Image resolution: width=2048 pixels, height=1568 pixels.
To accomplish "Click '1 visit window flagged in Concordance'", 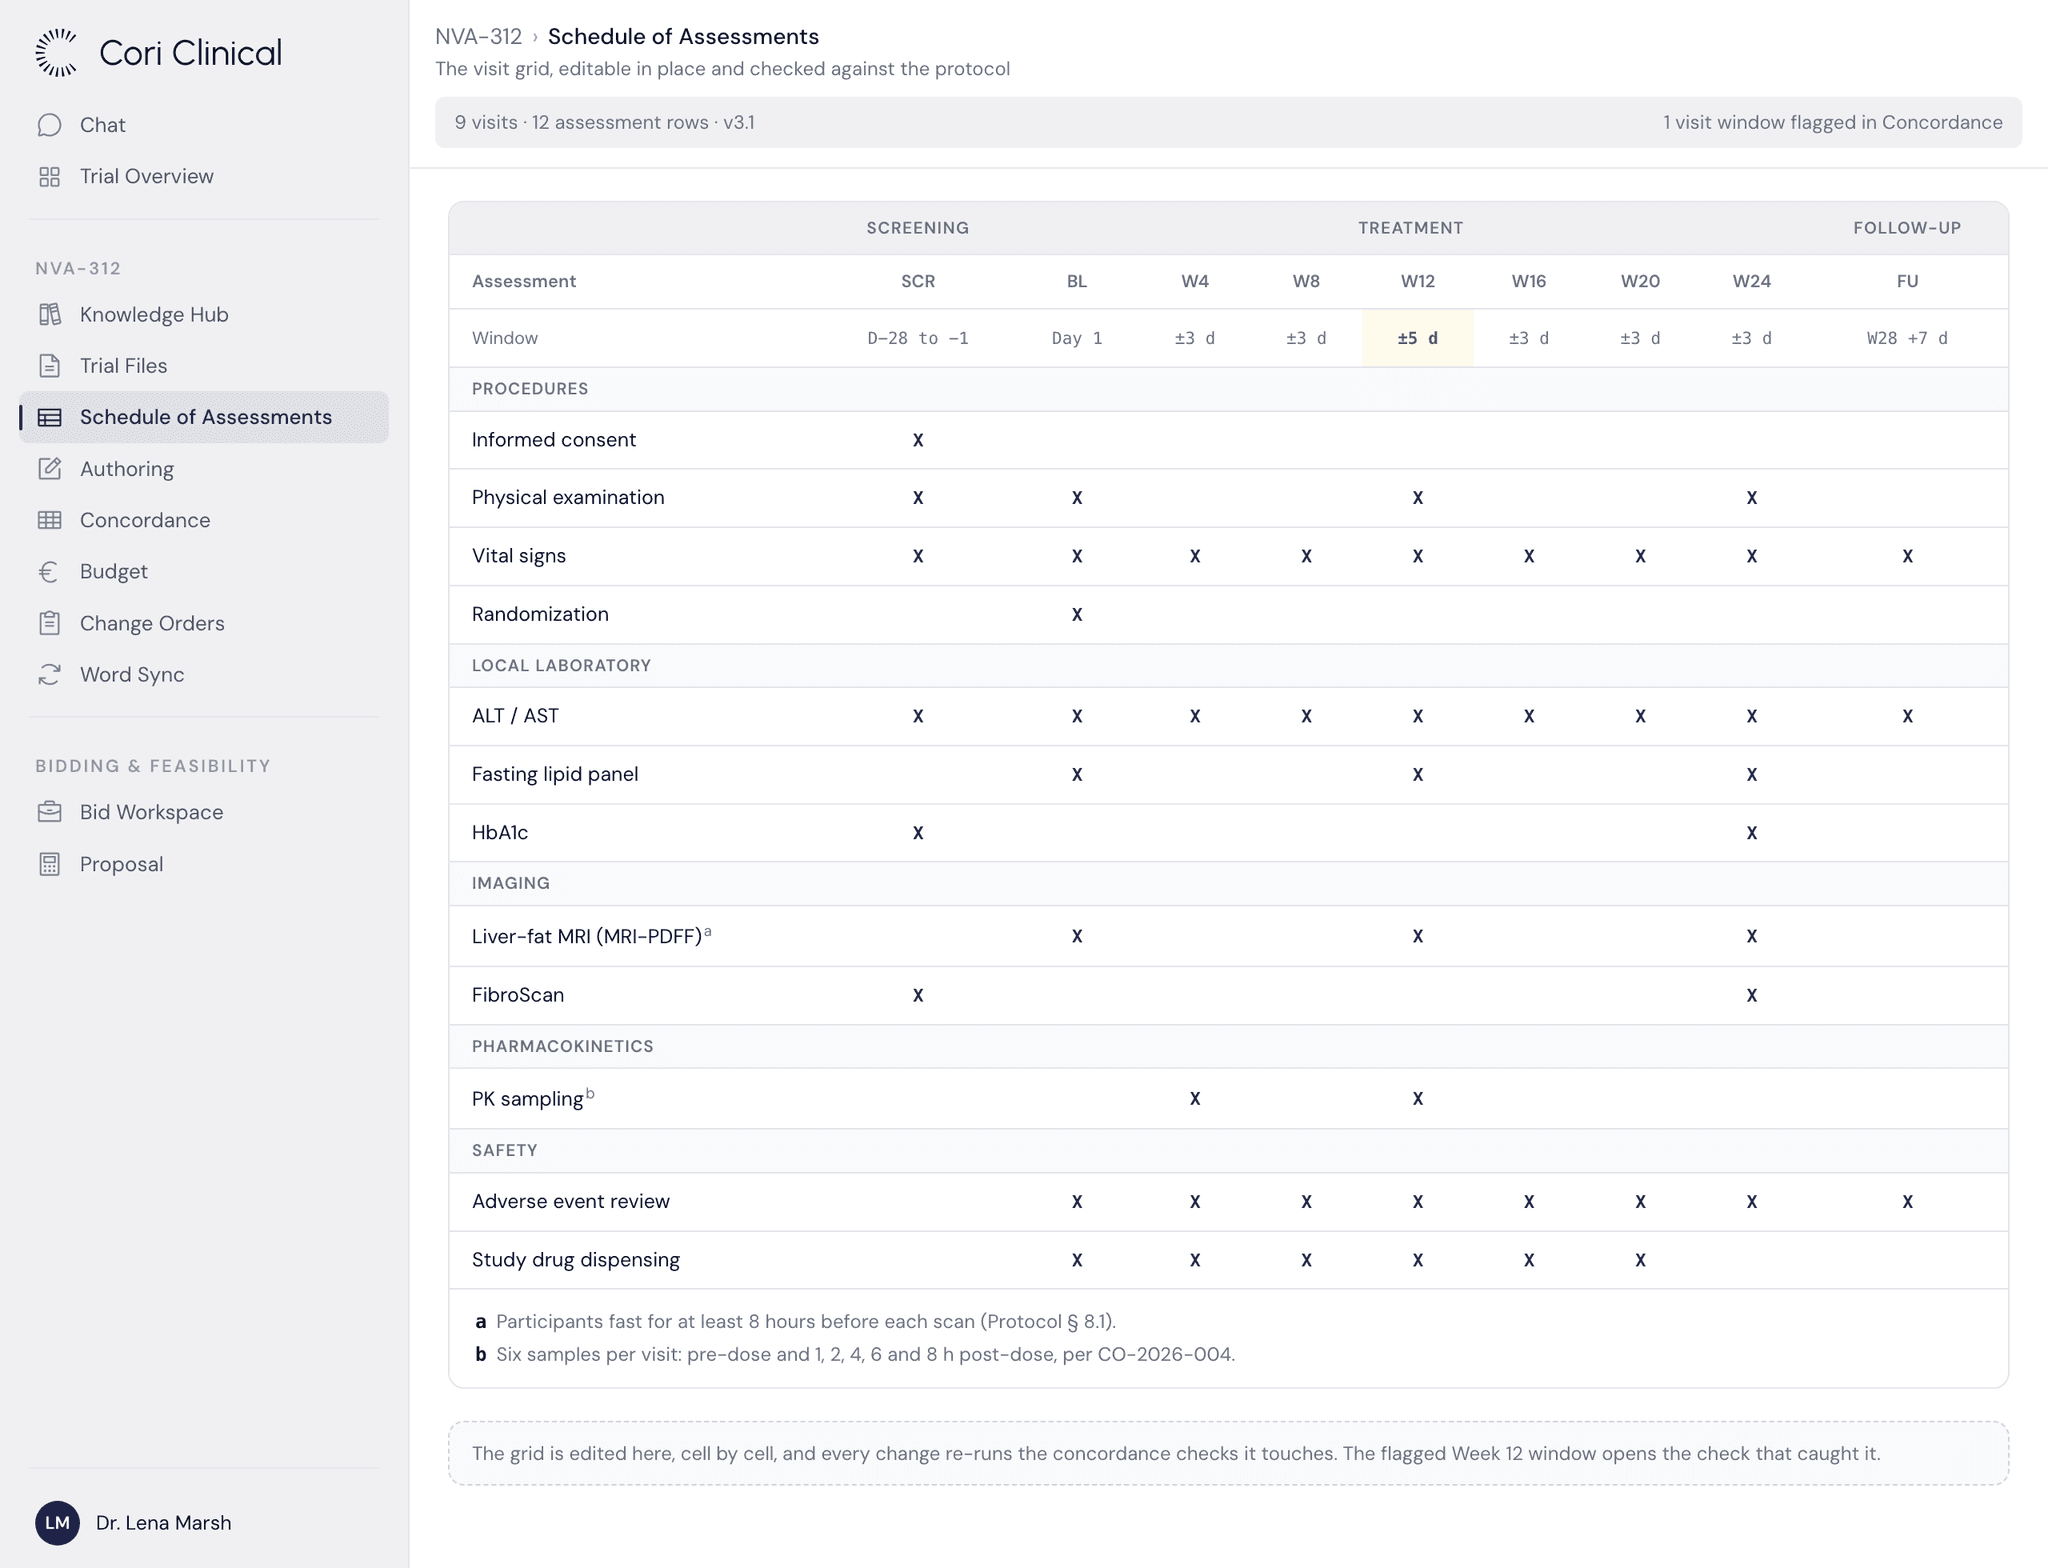I will [1832, 123].
